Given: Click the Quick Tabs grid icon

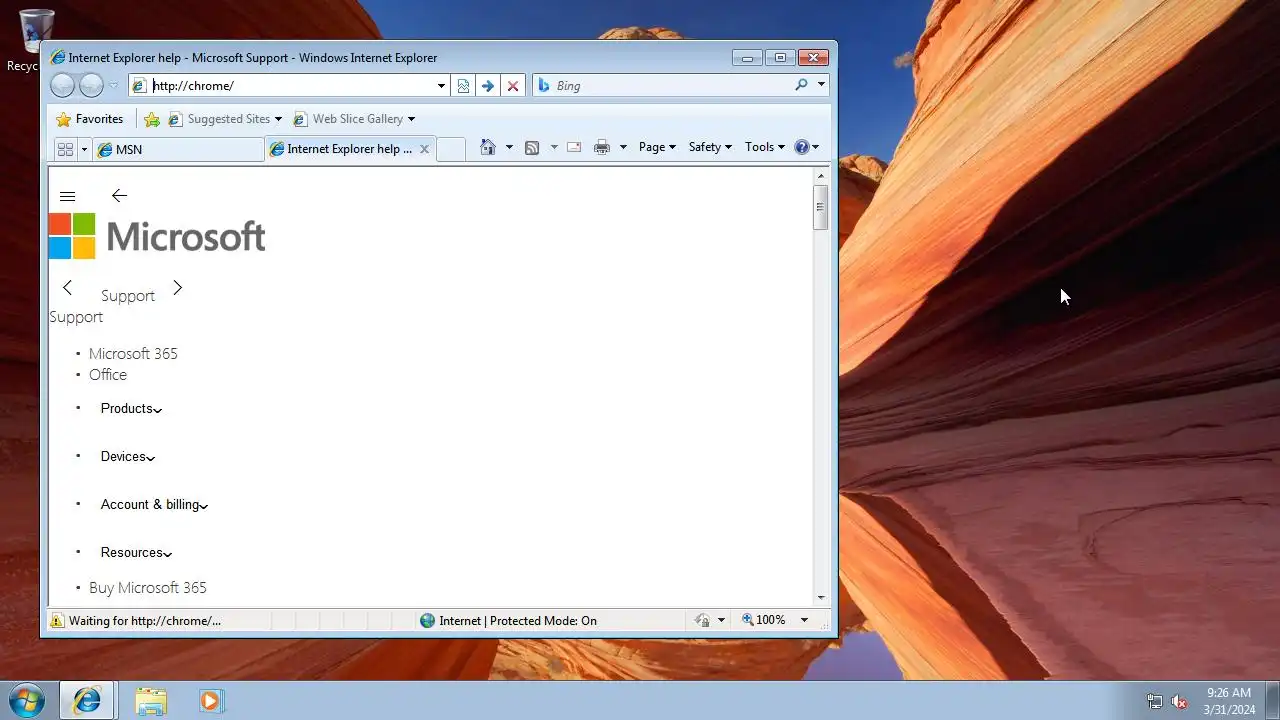Looking at the screenshot, I should pos(65,149).
